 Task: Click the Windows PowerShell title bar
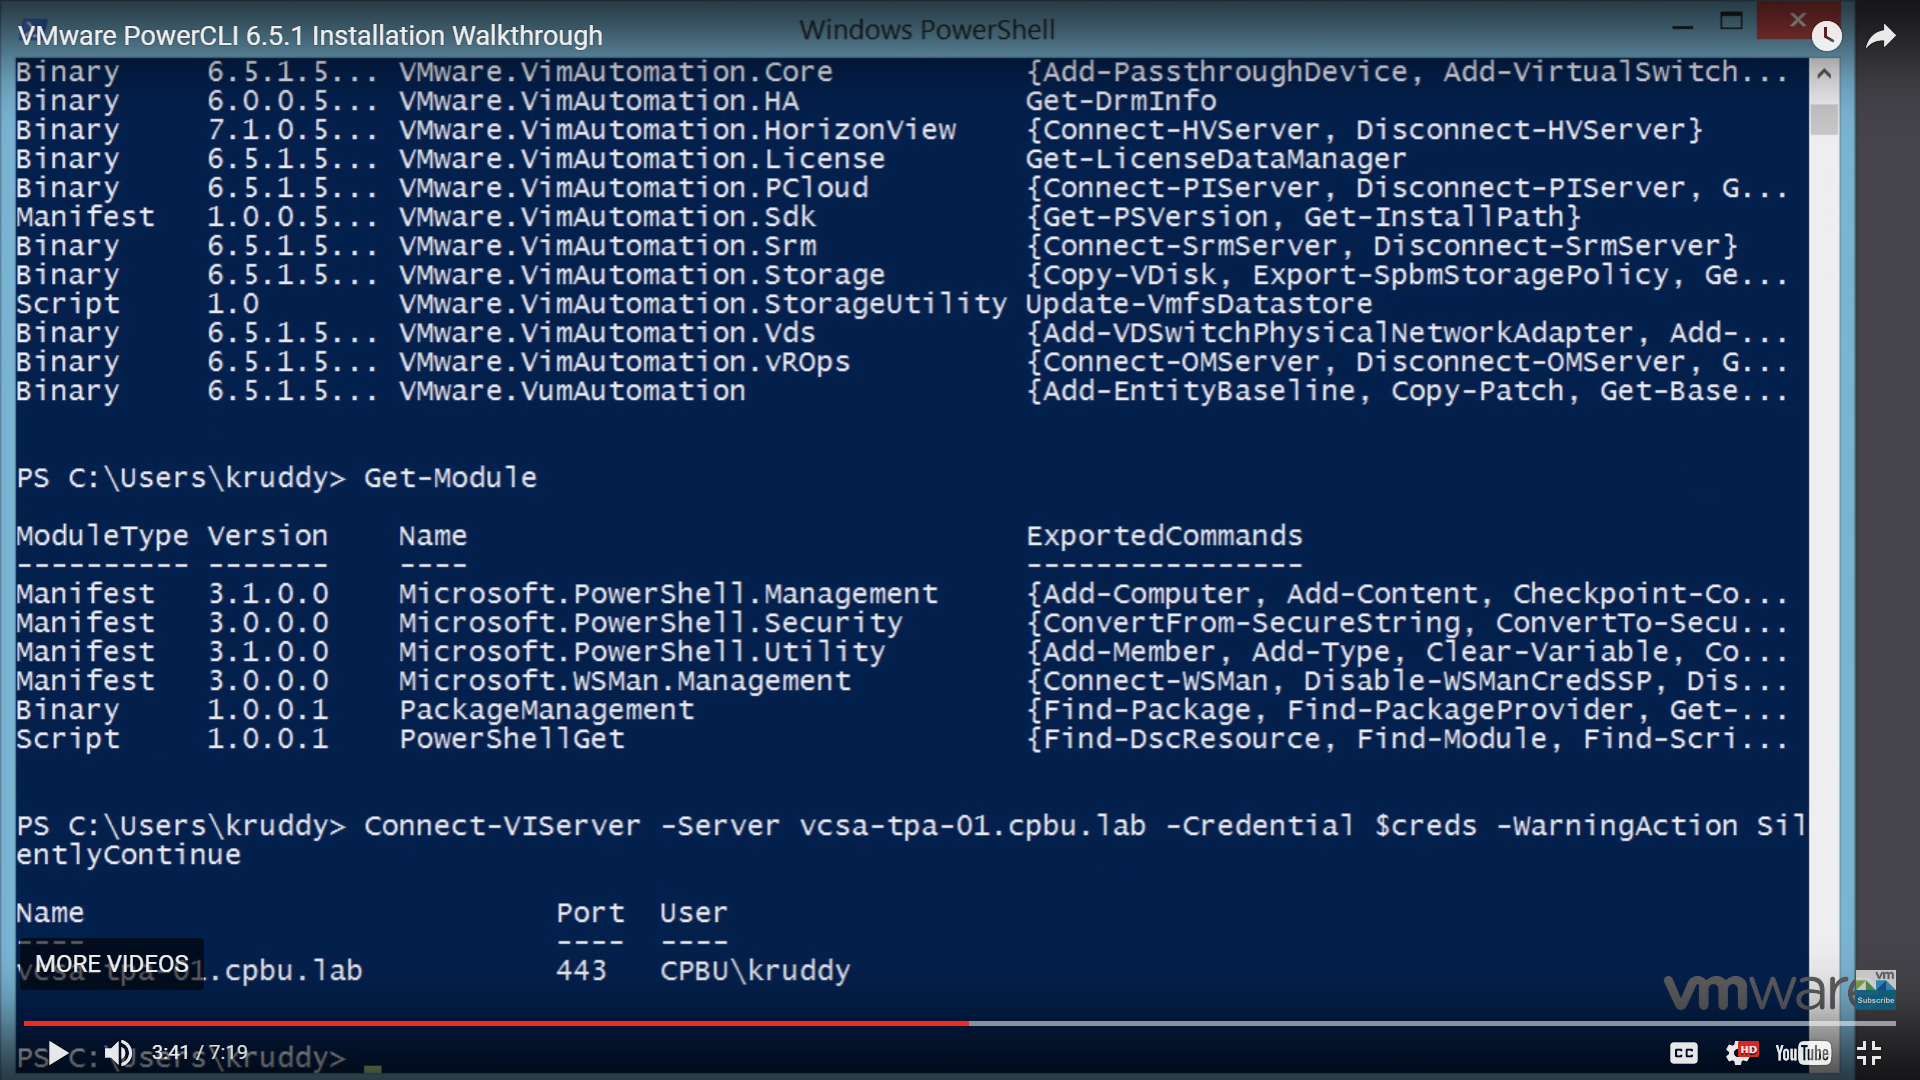coord(927,30)
